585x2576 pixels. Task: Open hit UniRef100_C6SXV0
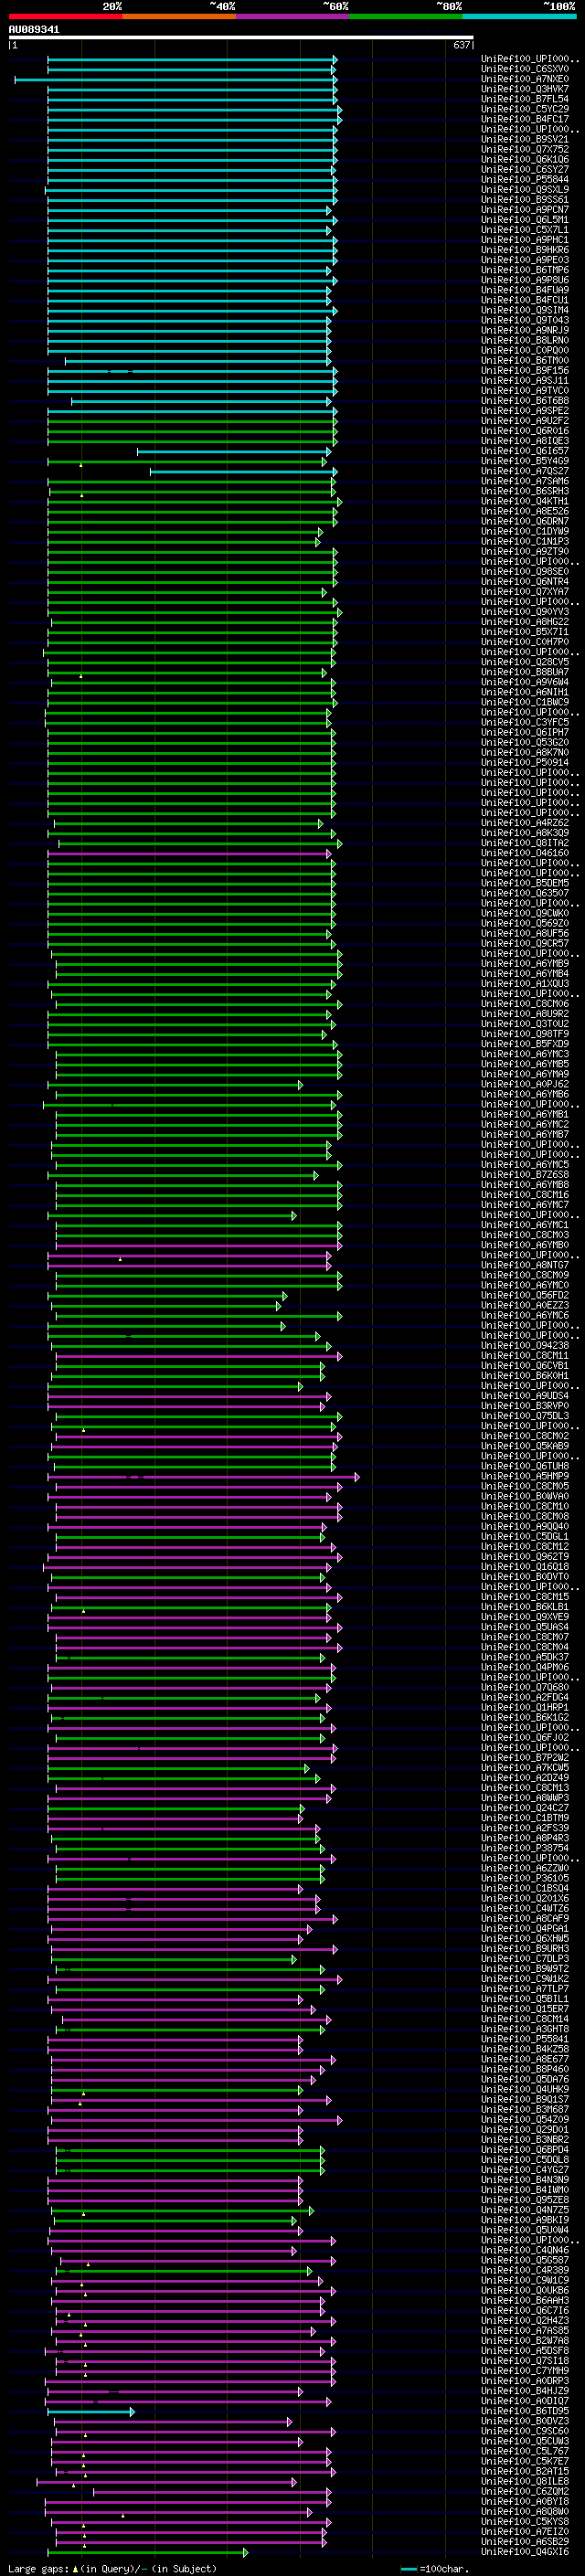tap(525, 69)
